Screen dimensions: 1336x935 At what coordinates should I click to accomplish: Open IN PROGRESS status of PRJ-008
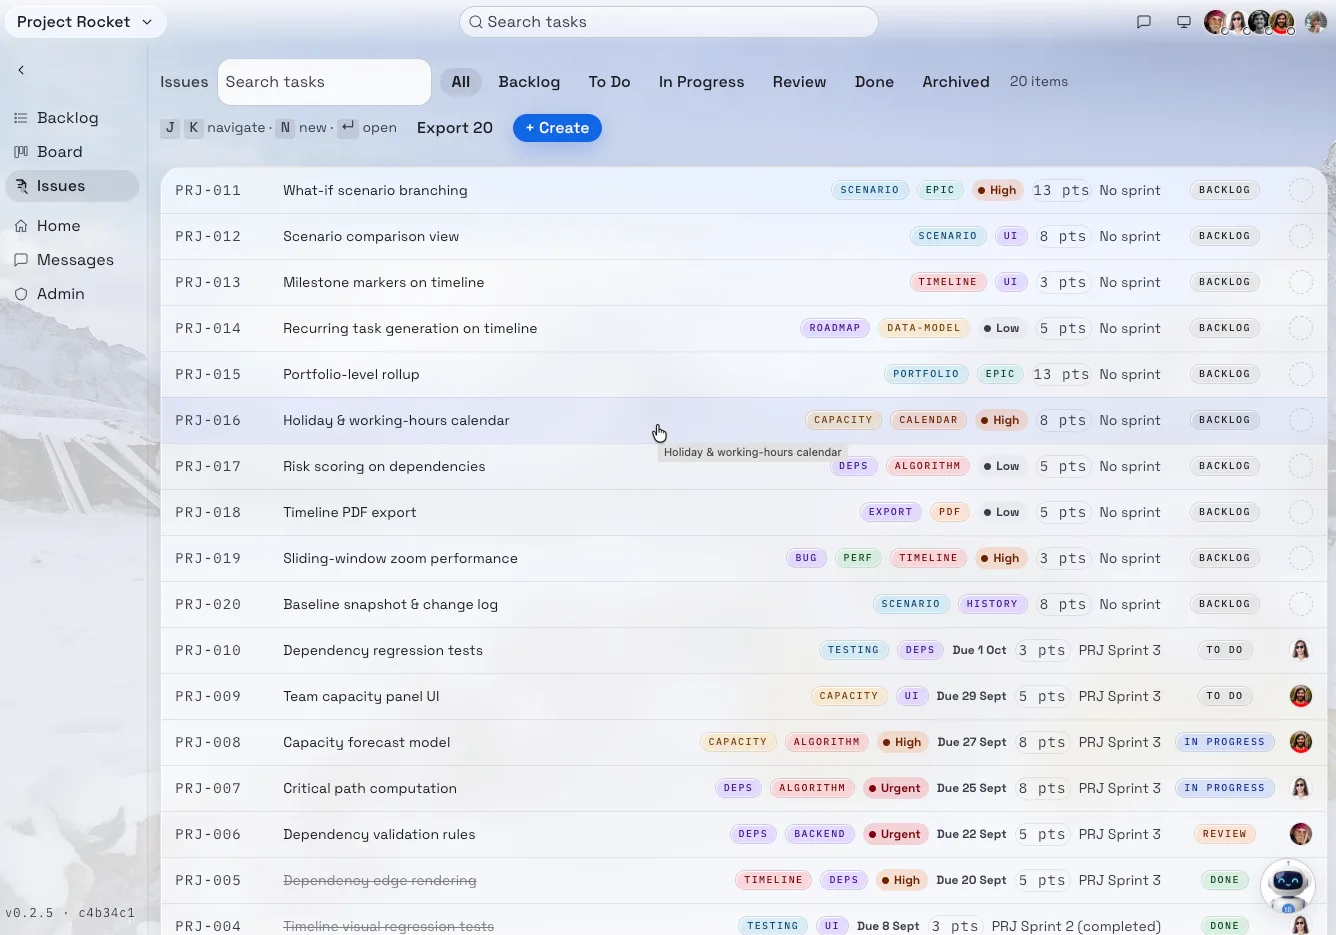[1225, 742]
